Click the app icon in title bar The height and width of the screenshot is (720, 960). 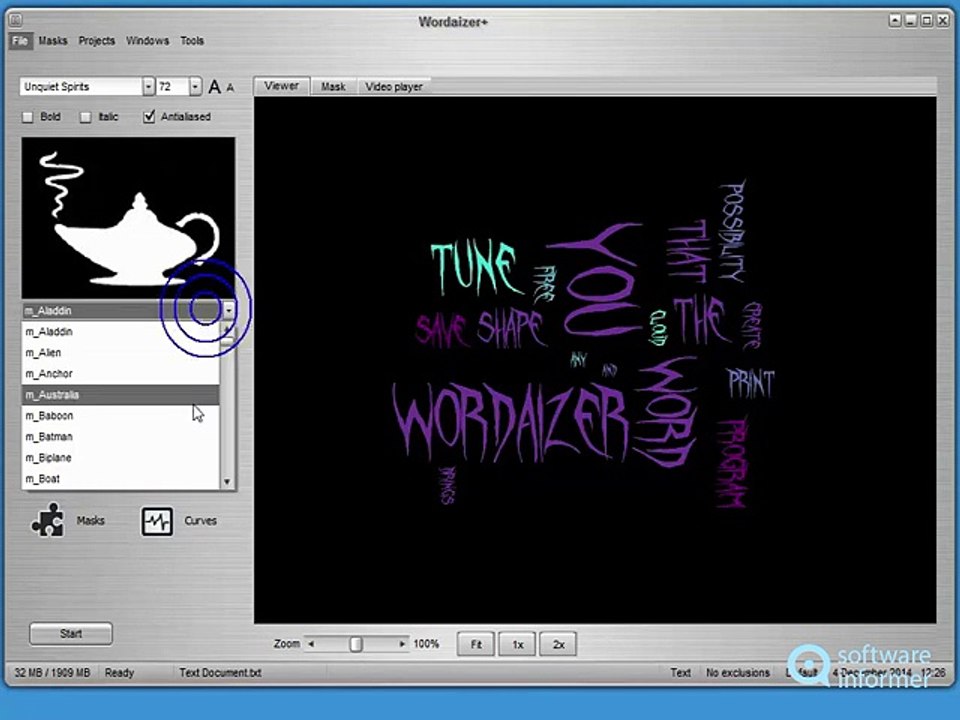pyautogui.click(x=15, y=21)
